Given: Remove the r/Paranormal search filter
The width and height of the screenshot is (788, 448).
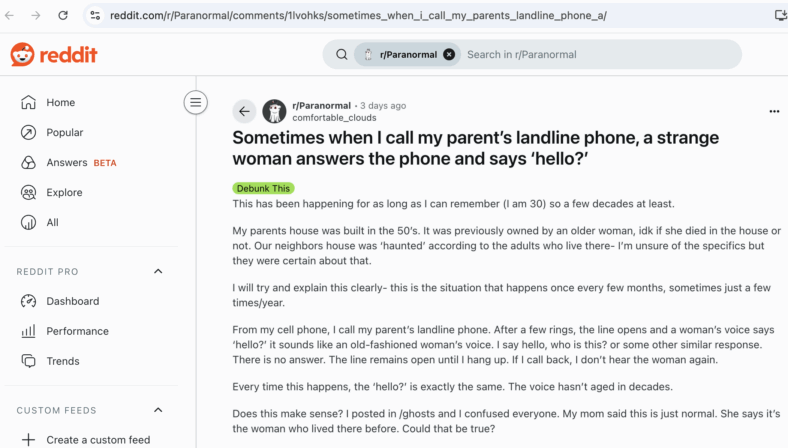Looking at the screenshot, I should tap(449, 54).
